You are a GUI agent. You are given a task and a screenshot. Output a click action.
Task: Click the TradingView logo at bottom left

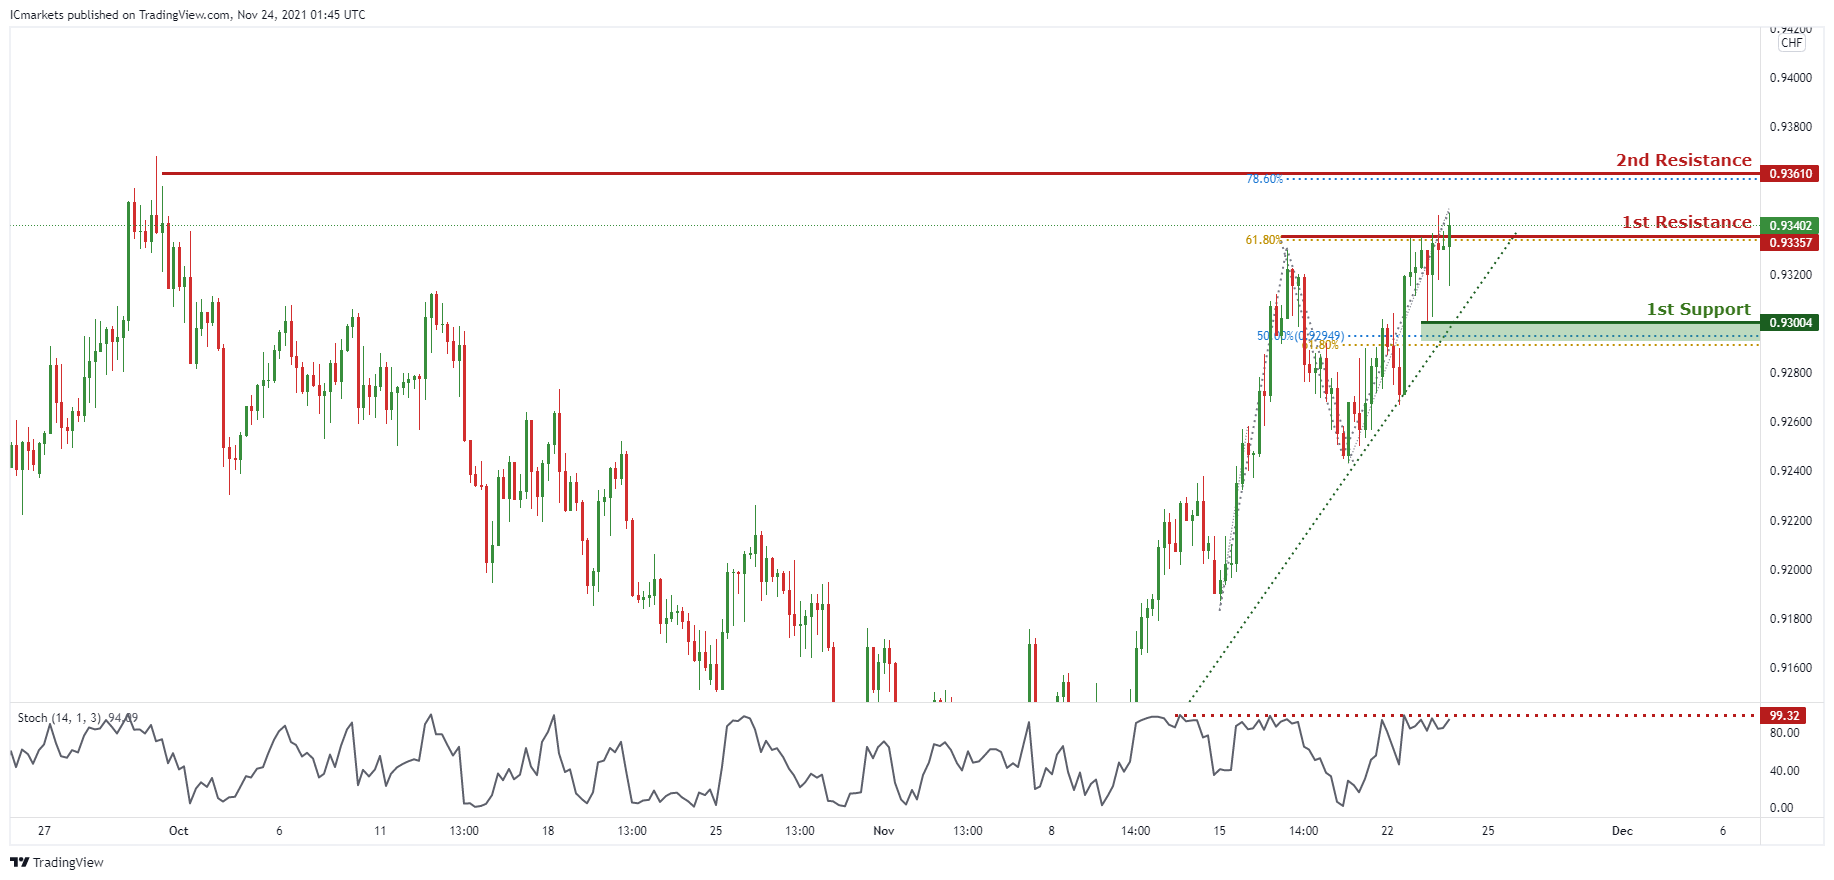pyautogui.click(x=57, y=862)
